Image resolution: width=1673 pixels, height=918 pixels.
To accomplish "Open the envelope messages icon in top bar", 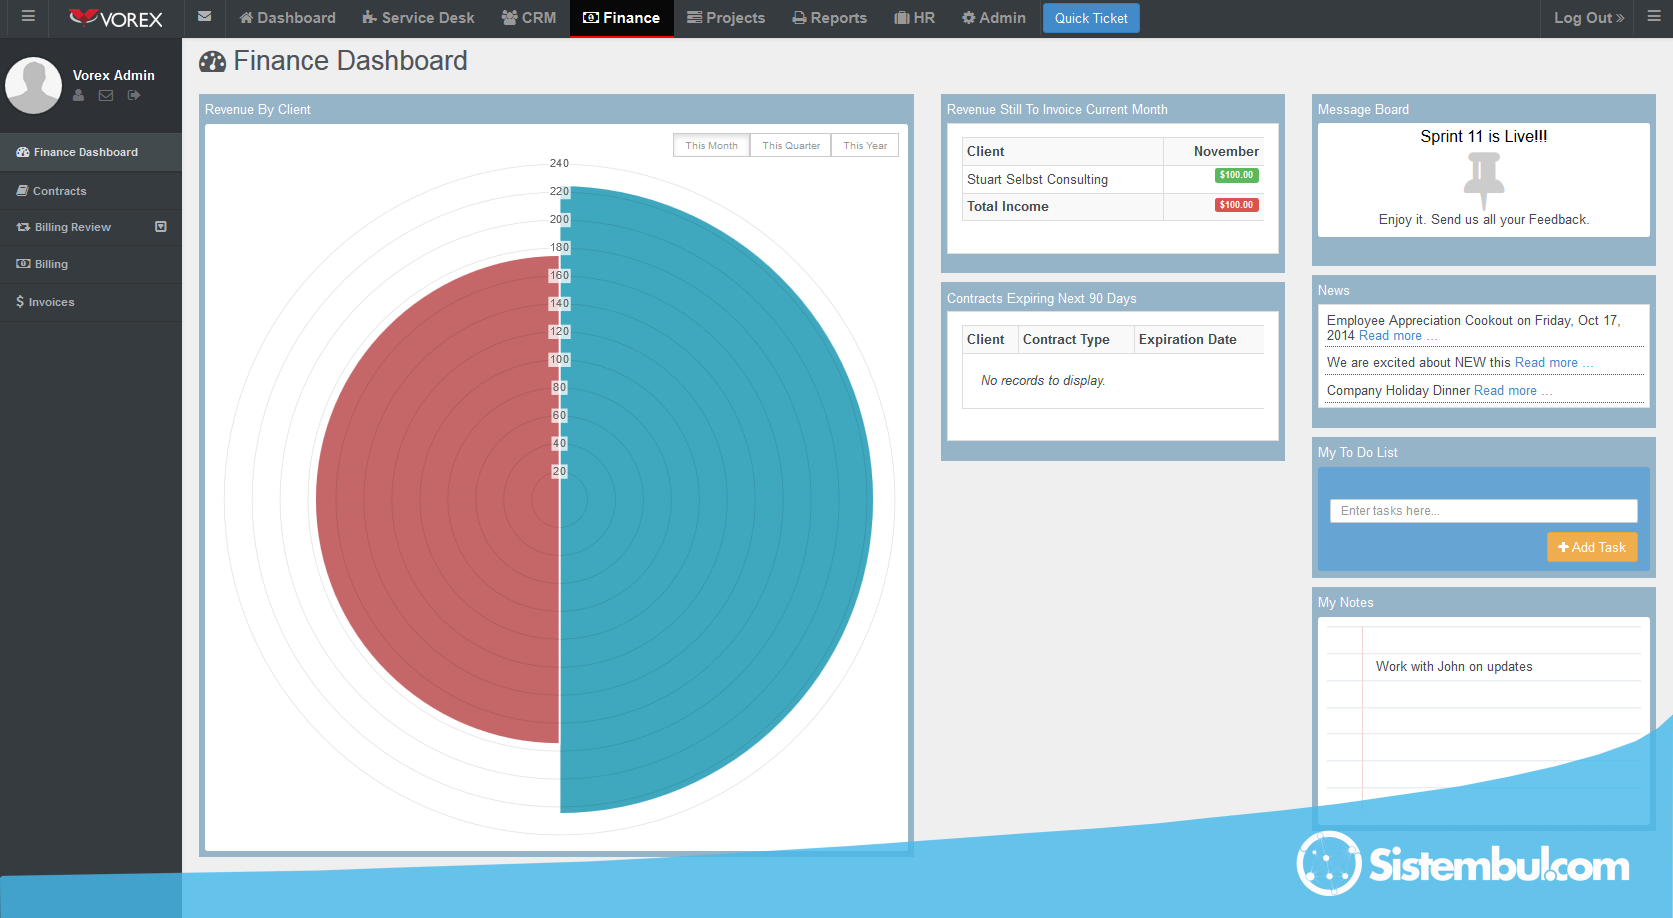I will (x=204, y=17).
